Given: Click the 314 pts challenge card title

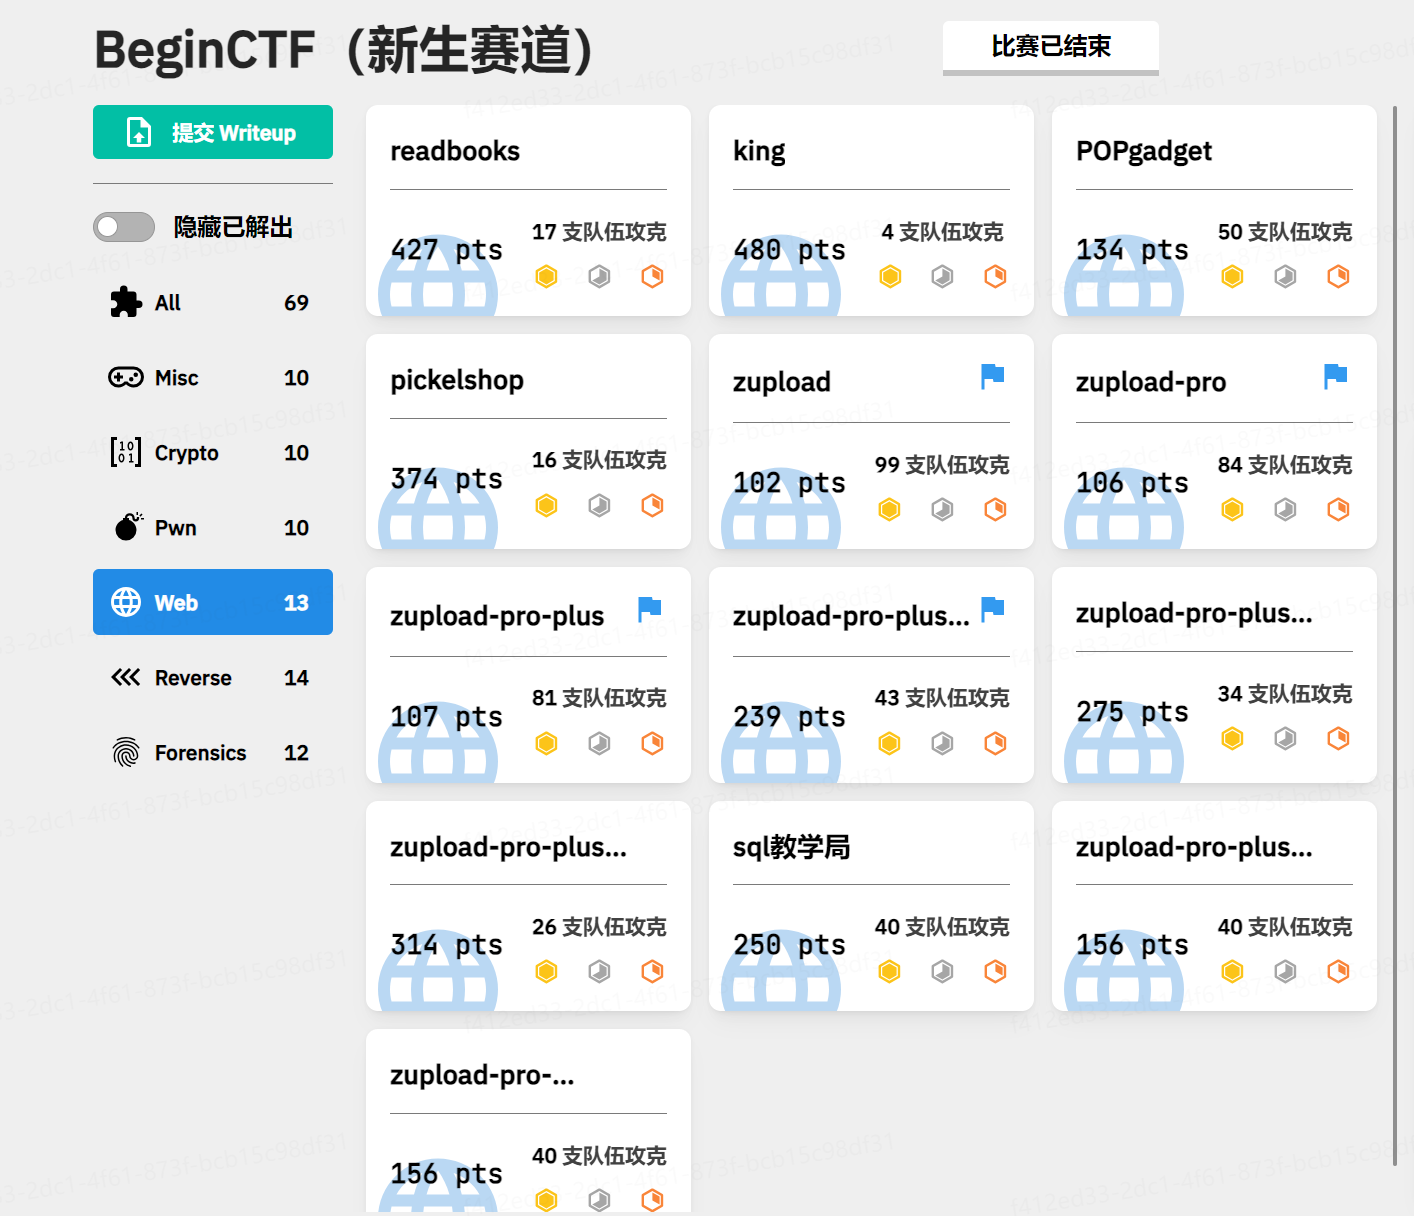Looking at the screenshot, I should click(508, 847).
